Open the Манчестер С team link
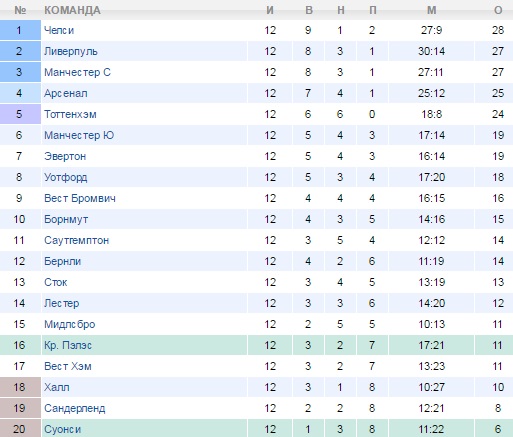Screen dimensions: 513x437 click(x=77, y=72)
